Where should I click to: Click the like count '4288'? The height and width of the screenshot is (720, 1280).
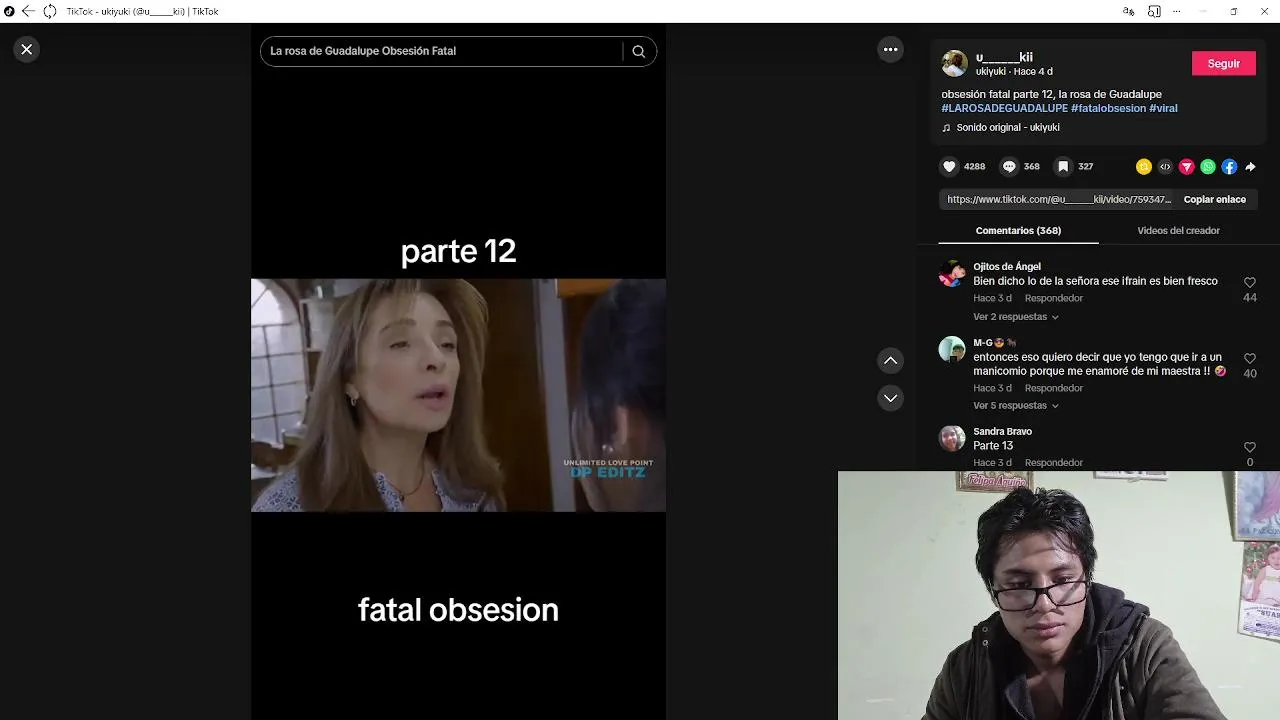[x=974, y=167]
